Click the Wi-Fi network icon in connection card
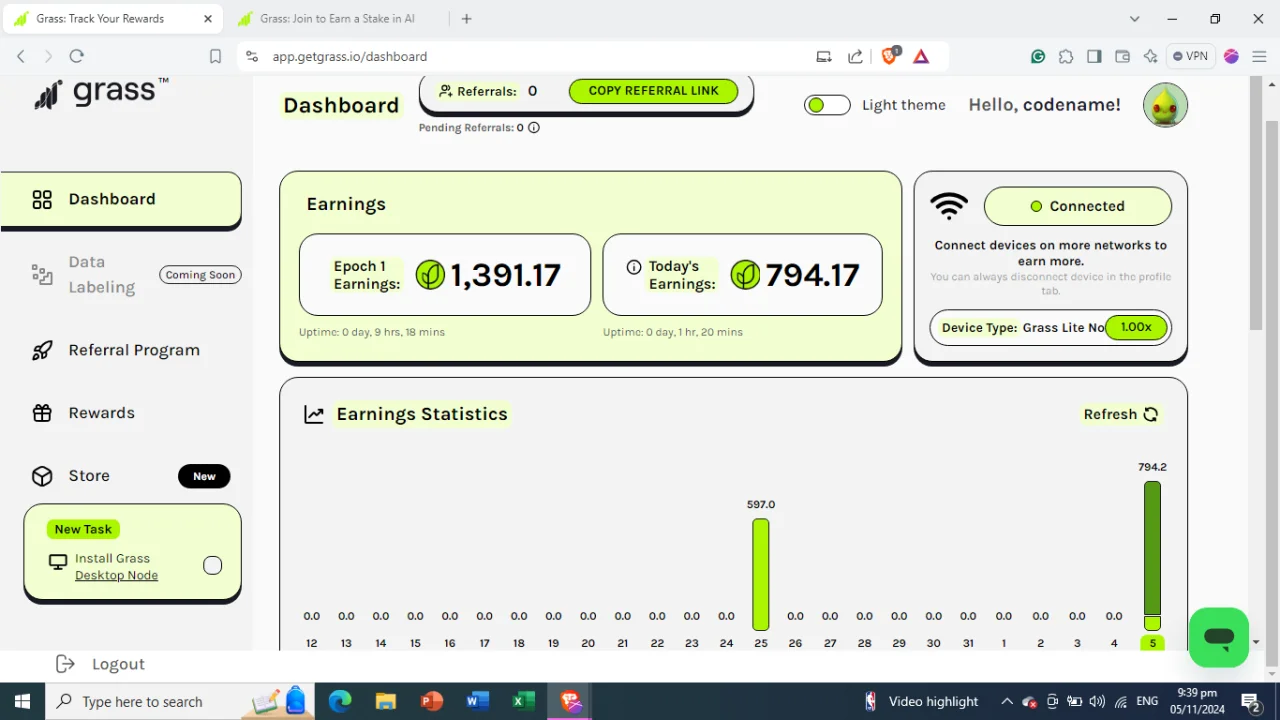 pos(949,206)
